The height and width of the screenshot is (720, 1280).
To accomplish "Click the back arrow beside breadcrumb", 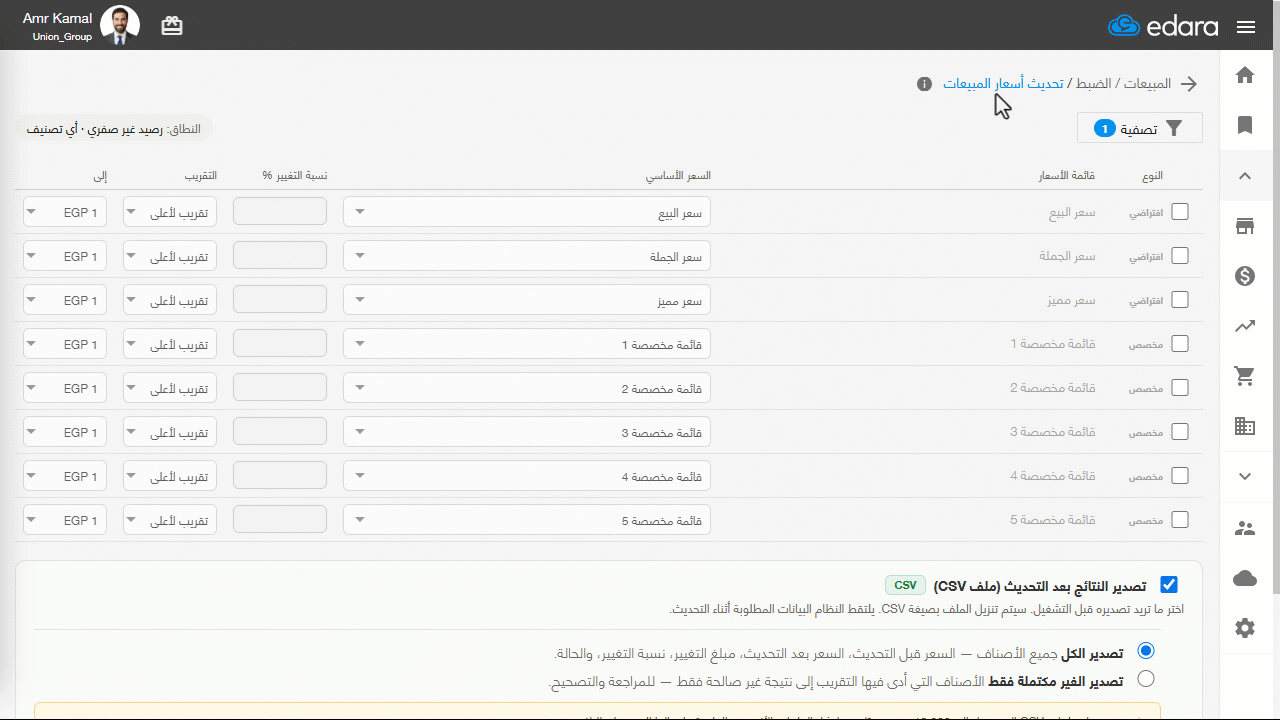I will [x=1189, y=84].
